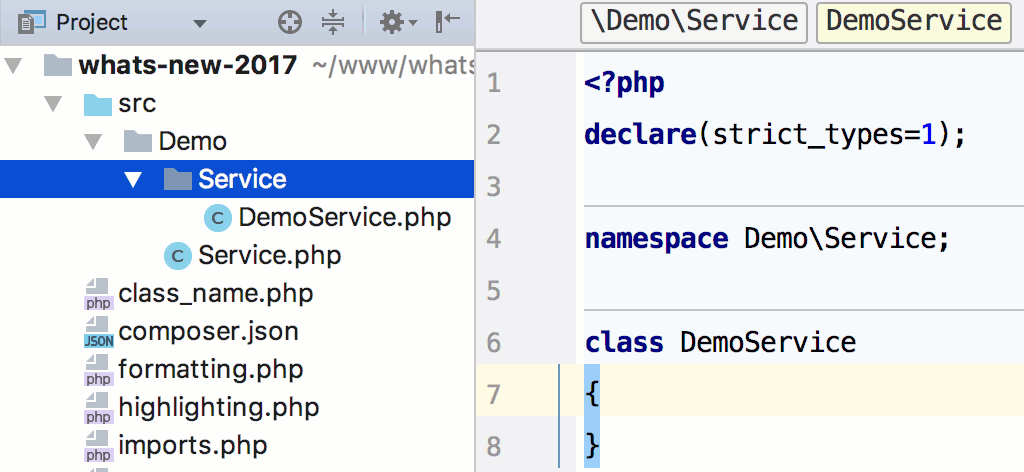Image resolution: width=1024 pixels, height=472 pixels.
Task: Hide the Project tool window
Action: click(447, 22)
